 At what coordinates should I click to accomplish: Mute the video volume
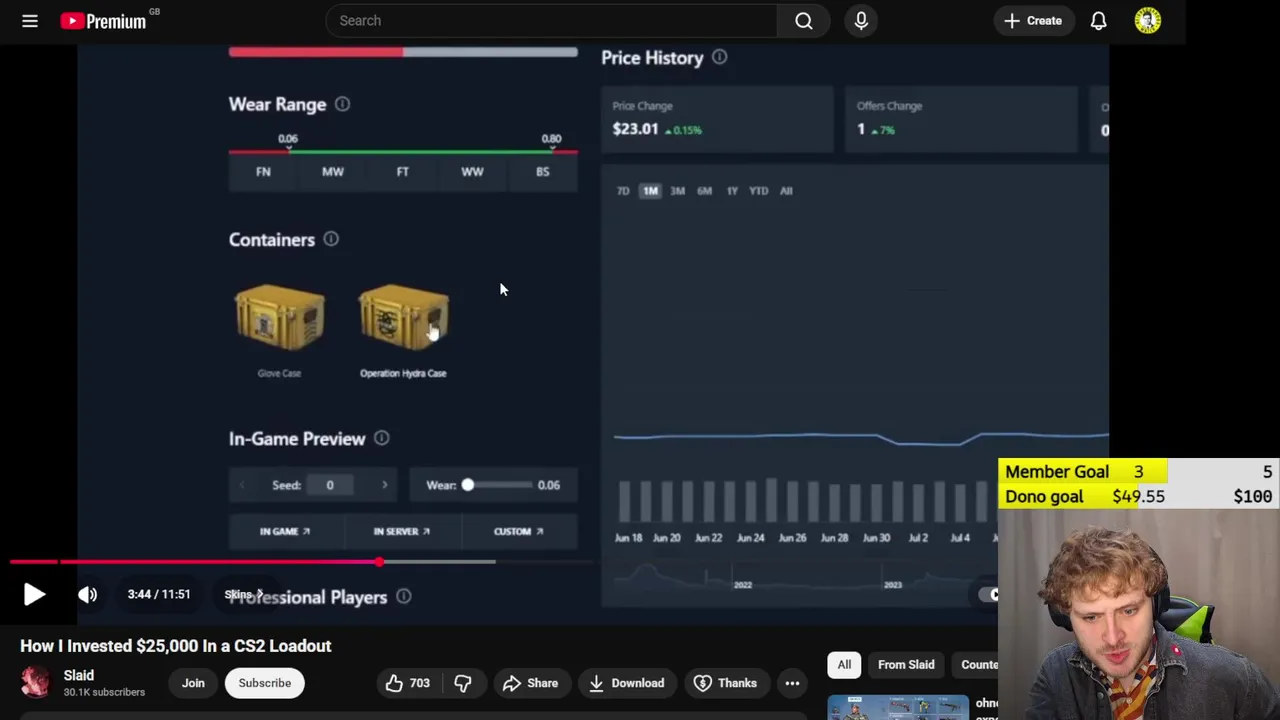click(88, 594)
